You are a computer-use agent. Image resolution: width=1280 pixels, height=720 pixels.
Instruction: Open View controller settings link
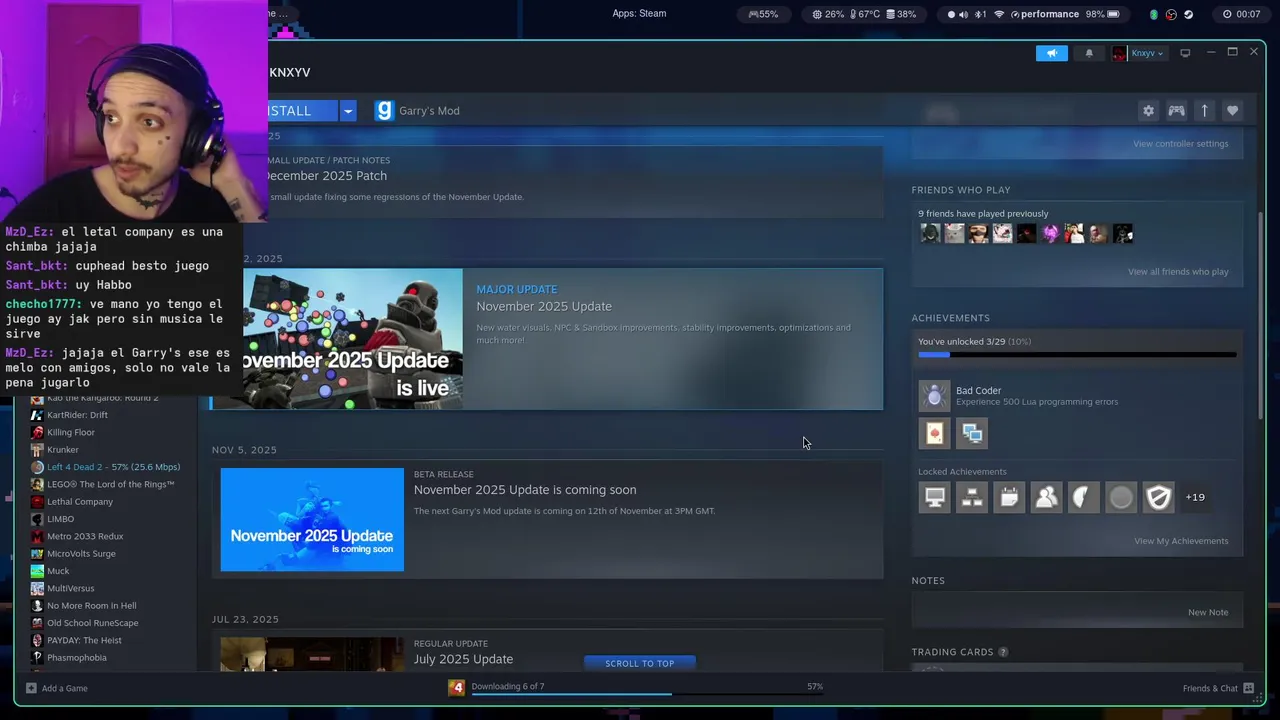coord(1180,144)
